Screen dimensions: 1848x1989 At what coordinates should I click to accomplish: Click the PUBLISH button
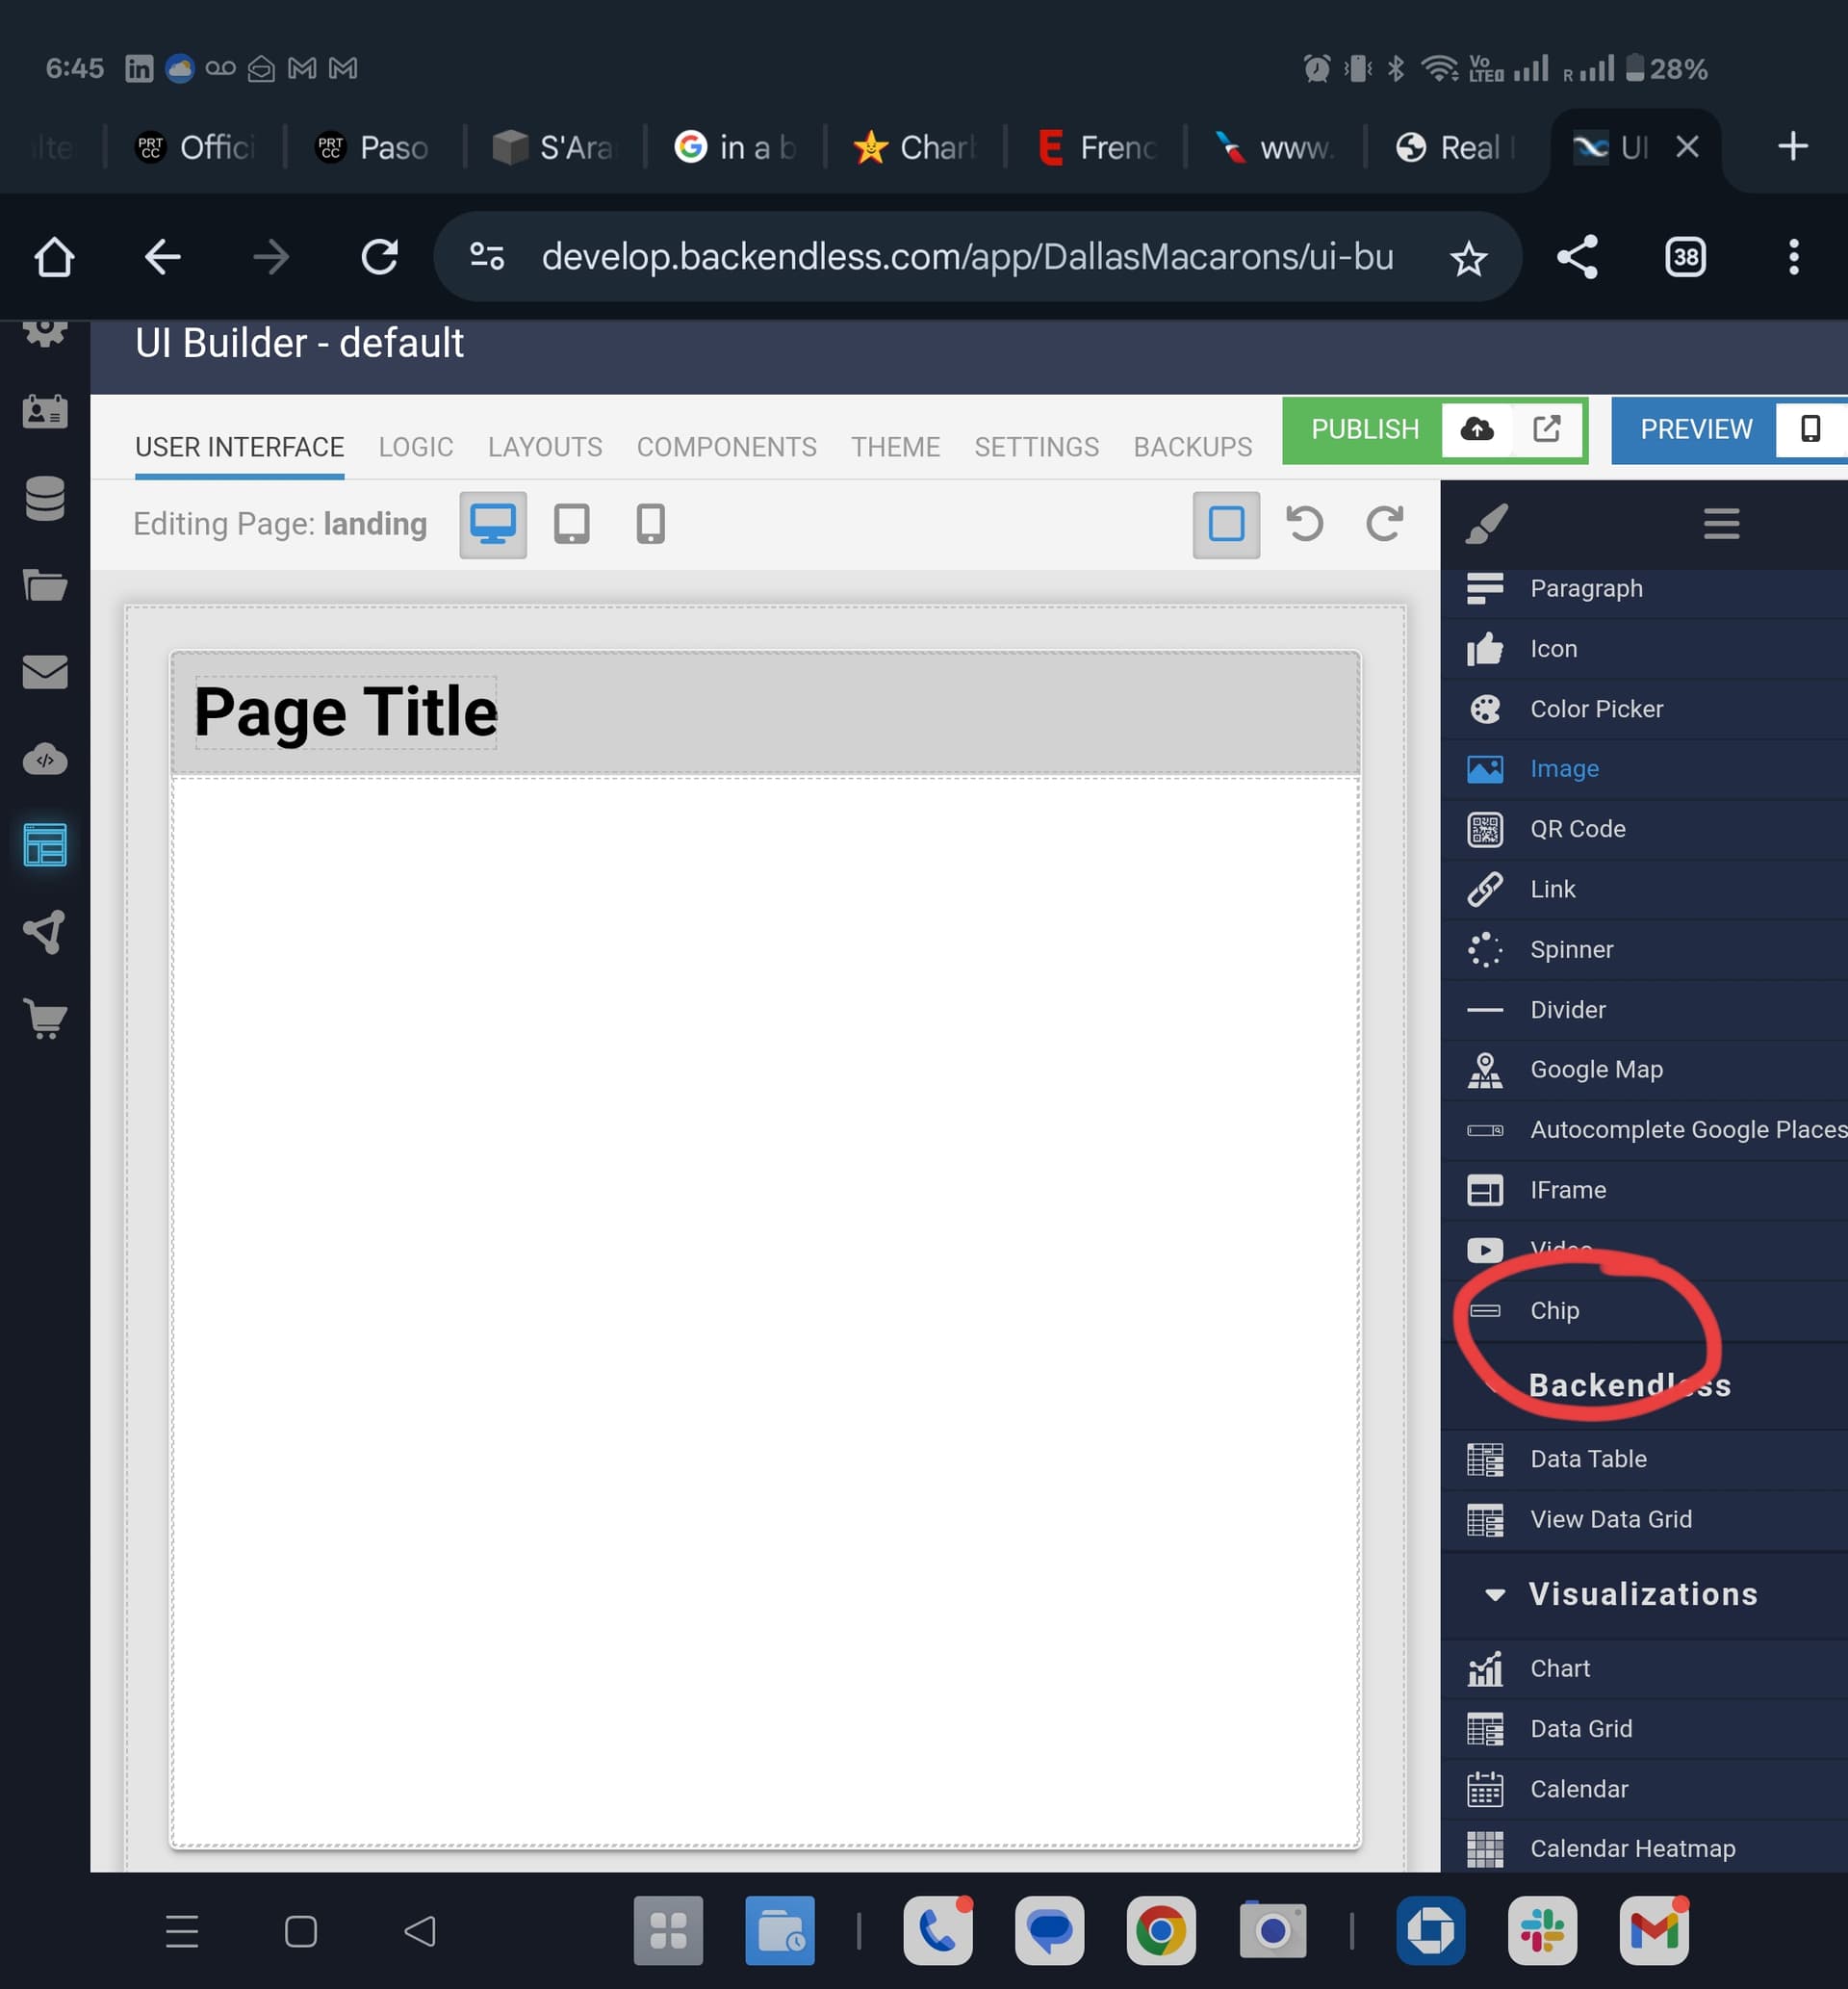[x=1365, y=430]
